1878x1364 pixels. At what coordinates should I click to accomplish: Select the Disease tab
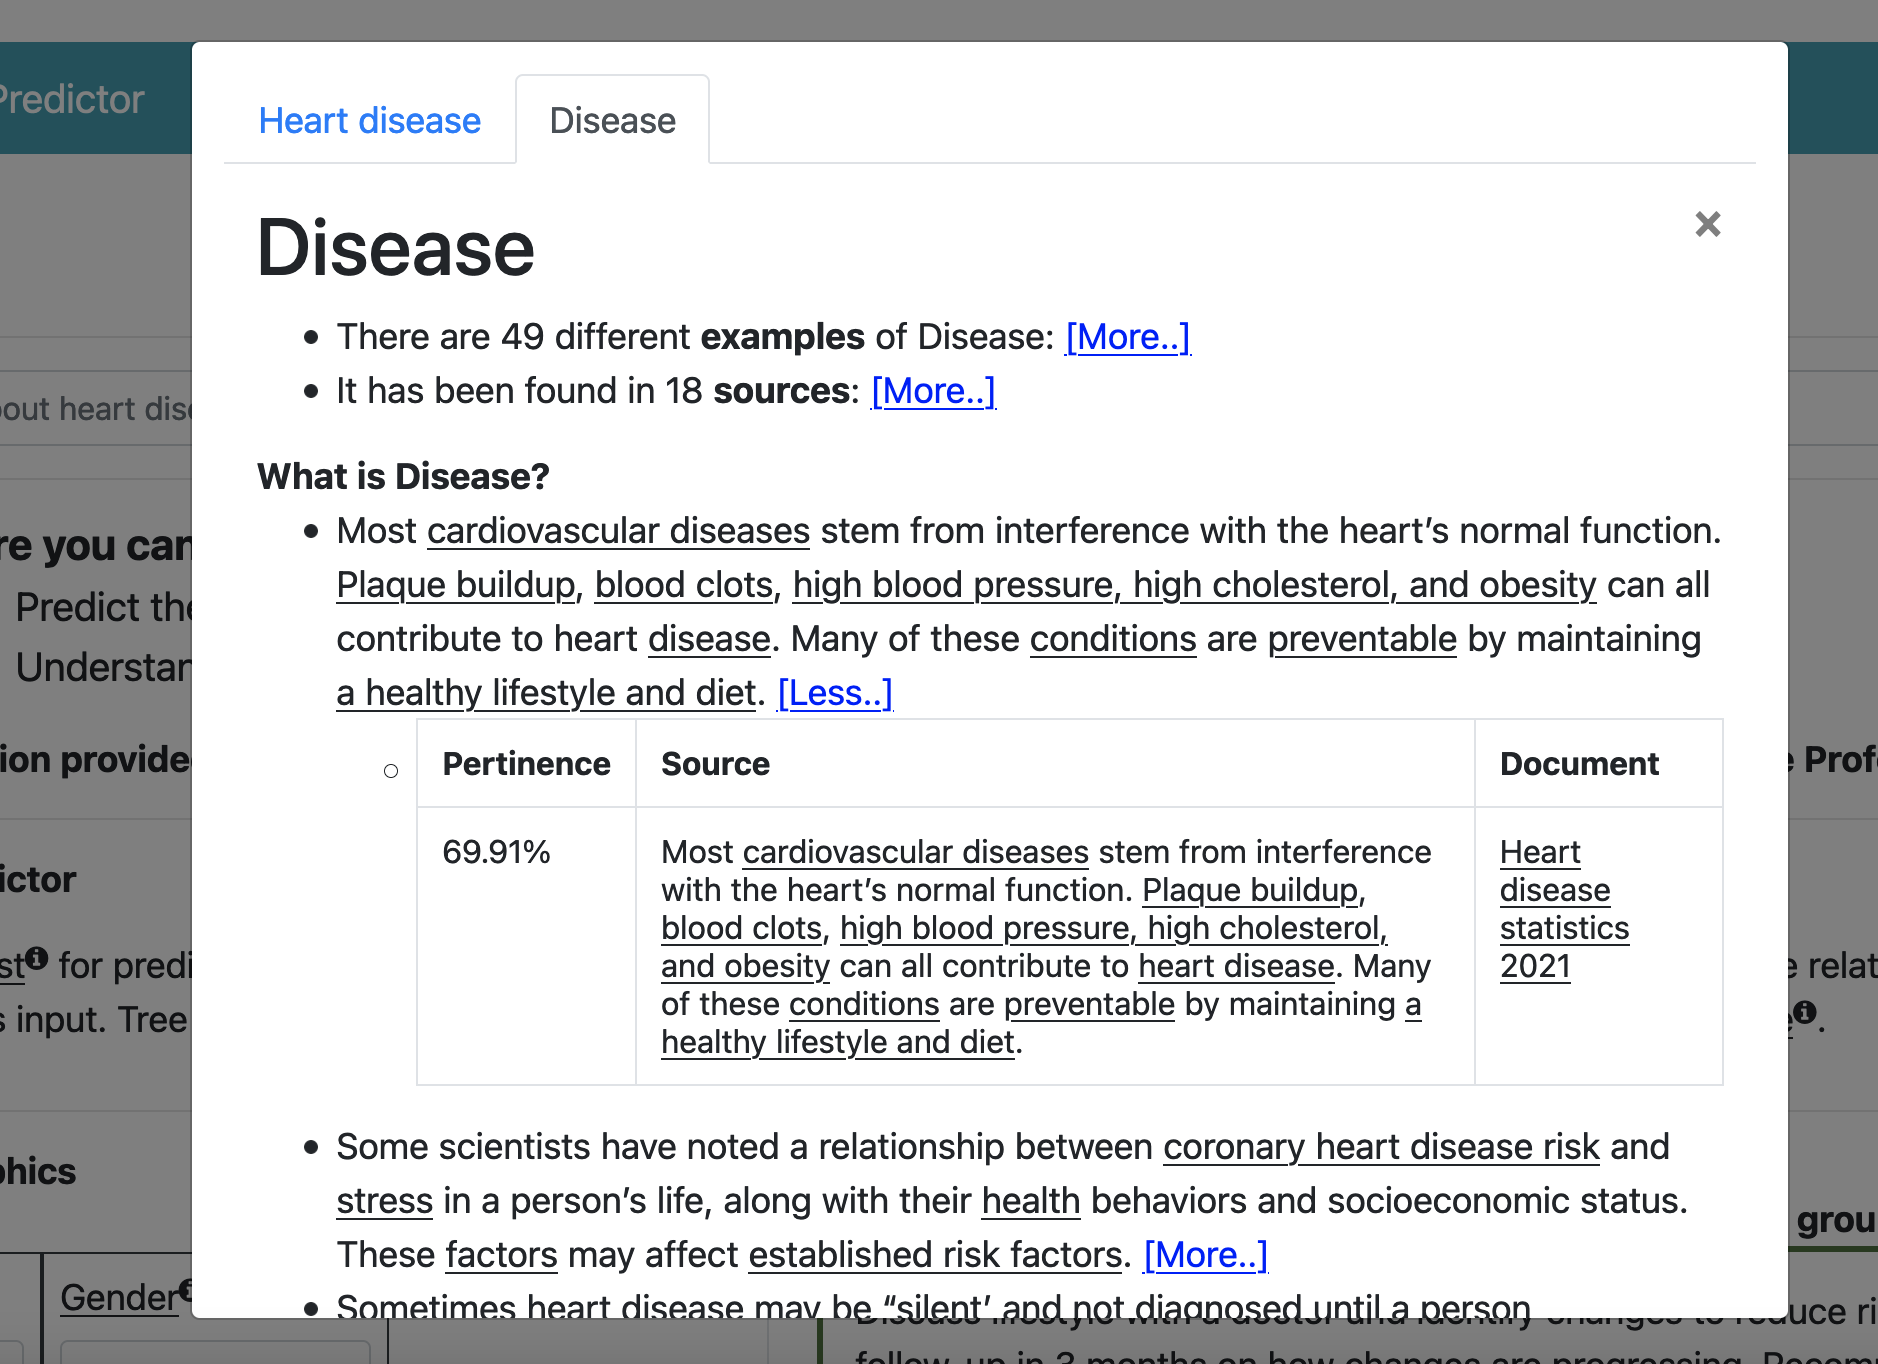tap(612, 121)
